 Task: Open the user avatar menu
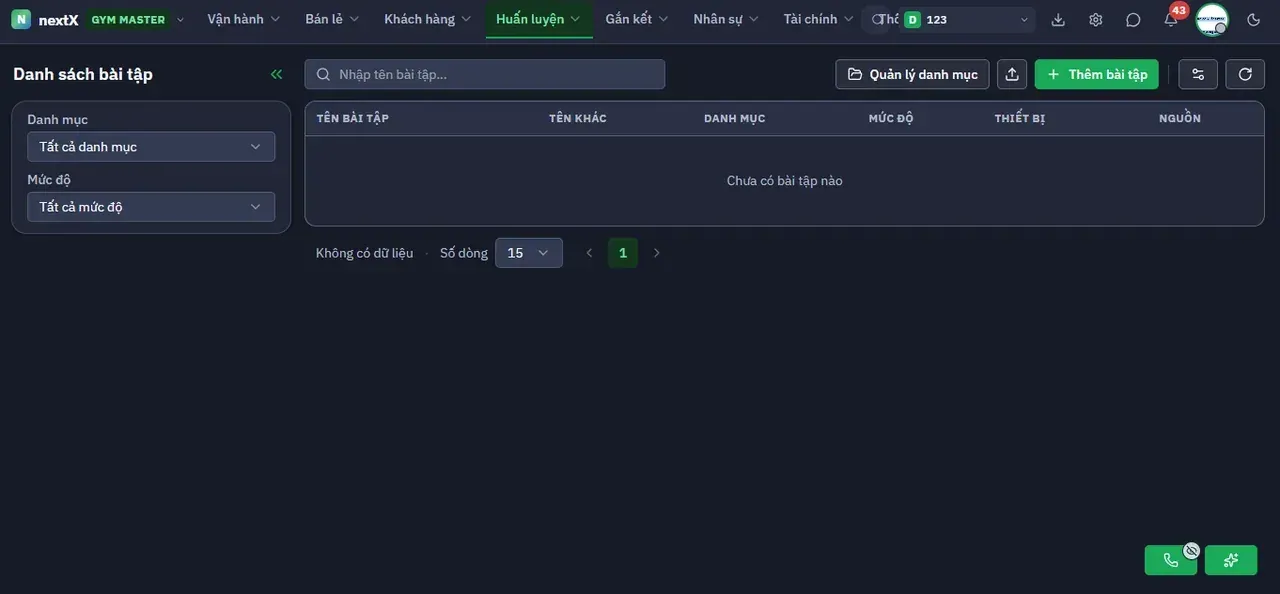pos(1212,19)
